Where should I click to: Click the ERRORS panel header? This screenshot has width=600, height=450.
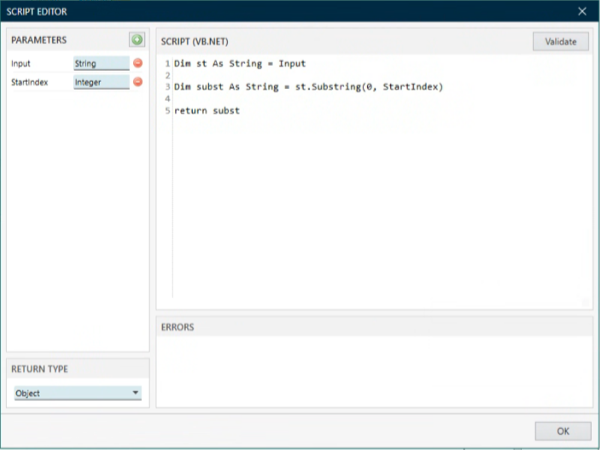tap(178, 327)
